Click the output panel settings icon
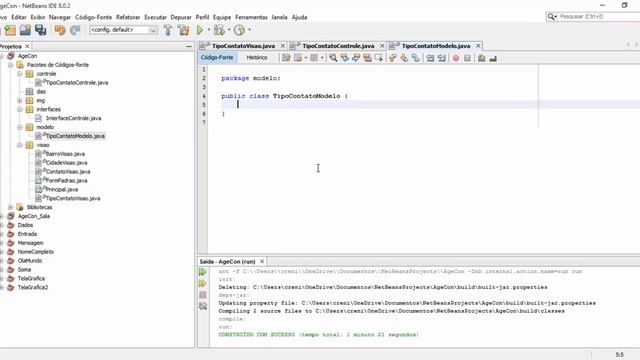The height and width of the screenshot is (360, 640). coord(202,306)
